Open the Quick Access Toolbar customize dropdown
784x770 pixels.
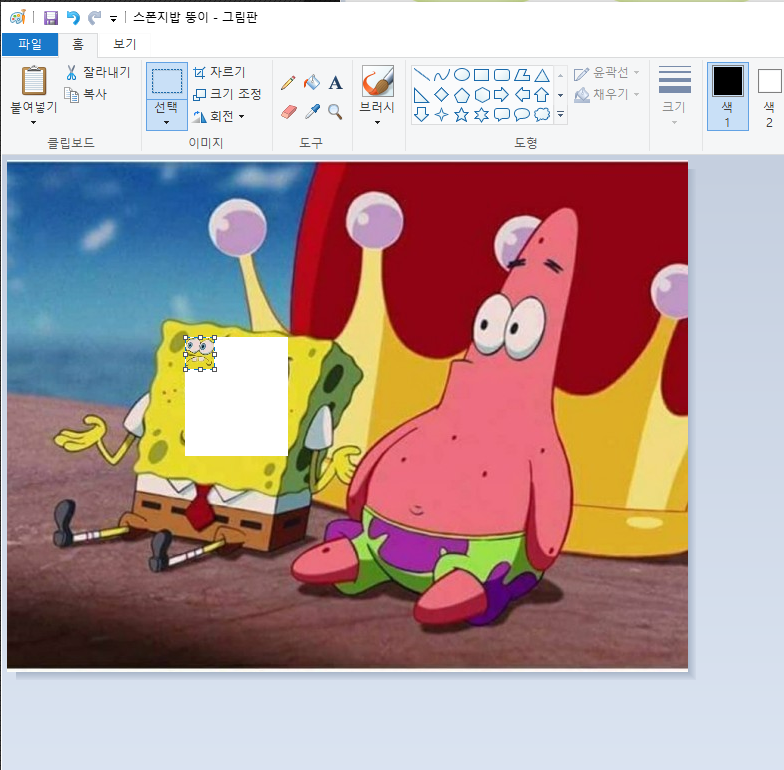[x=114, y=19]
